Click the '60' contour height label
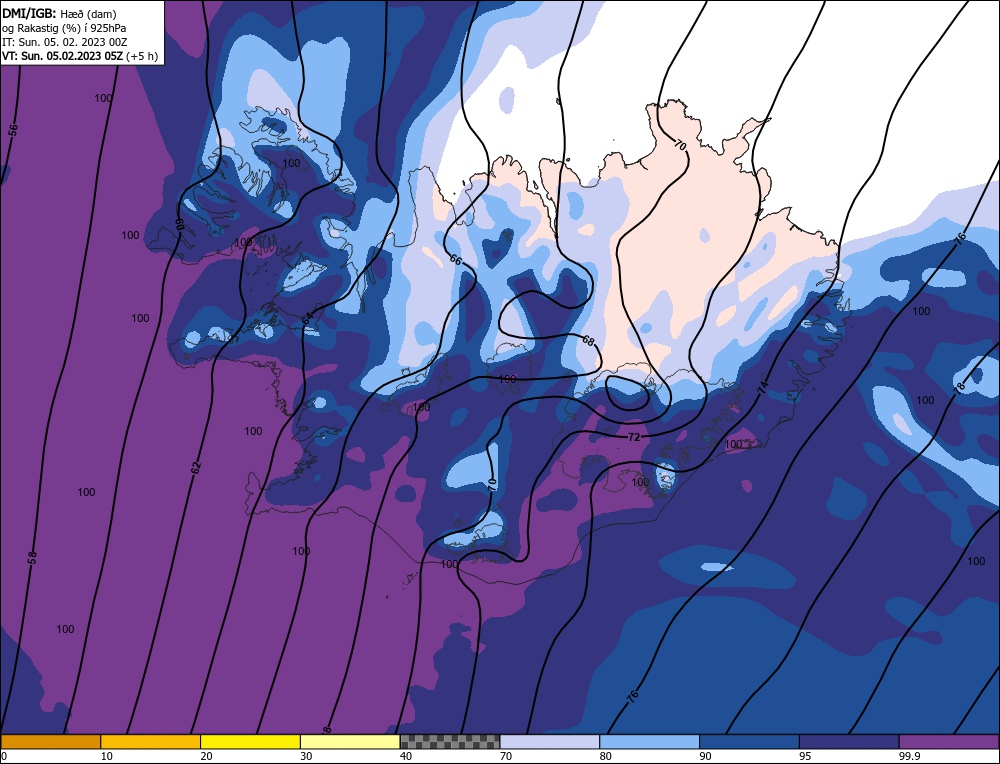The image size is (1000, 764). [179, 224]
